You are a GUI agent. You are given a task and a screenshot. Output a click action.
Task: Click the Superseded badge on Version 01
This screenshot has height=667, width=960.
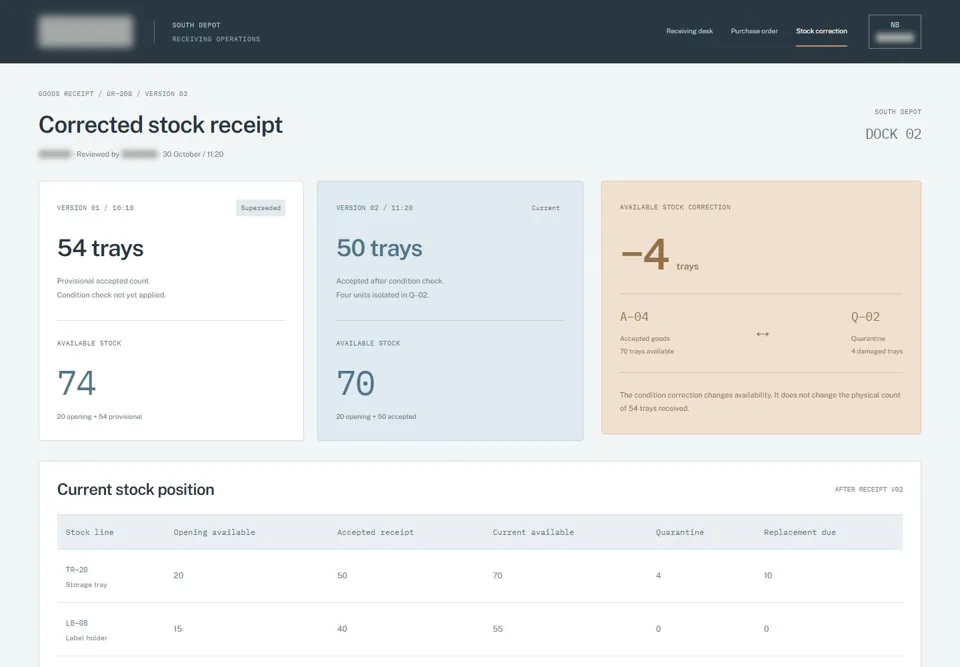coord(260,208)
